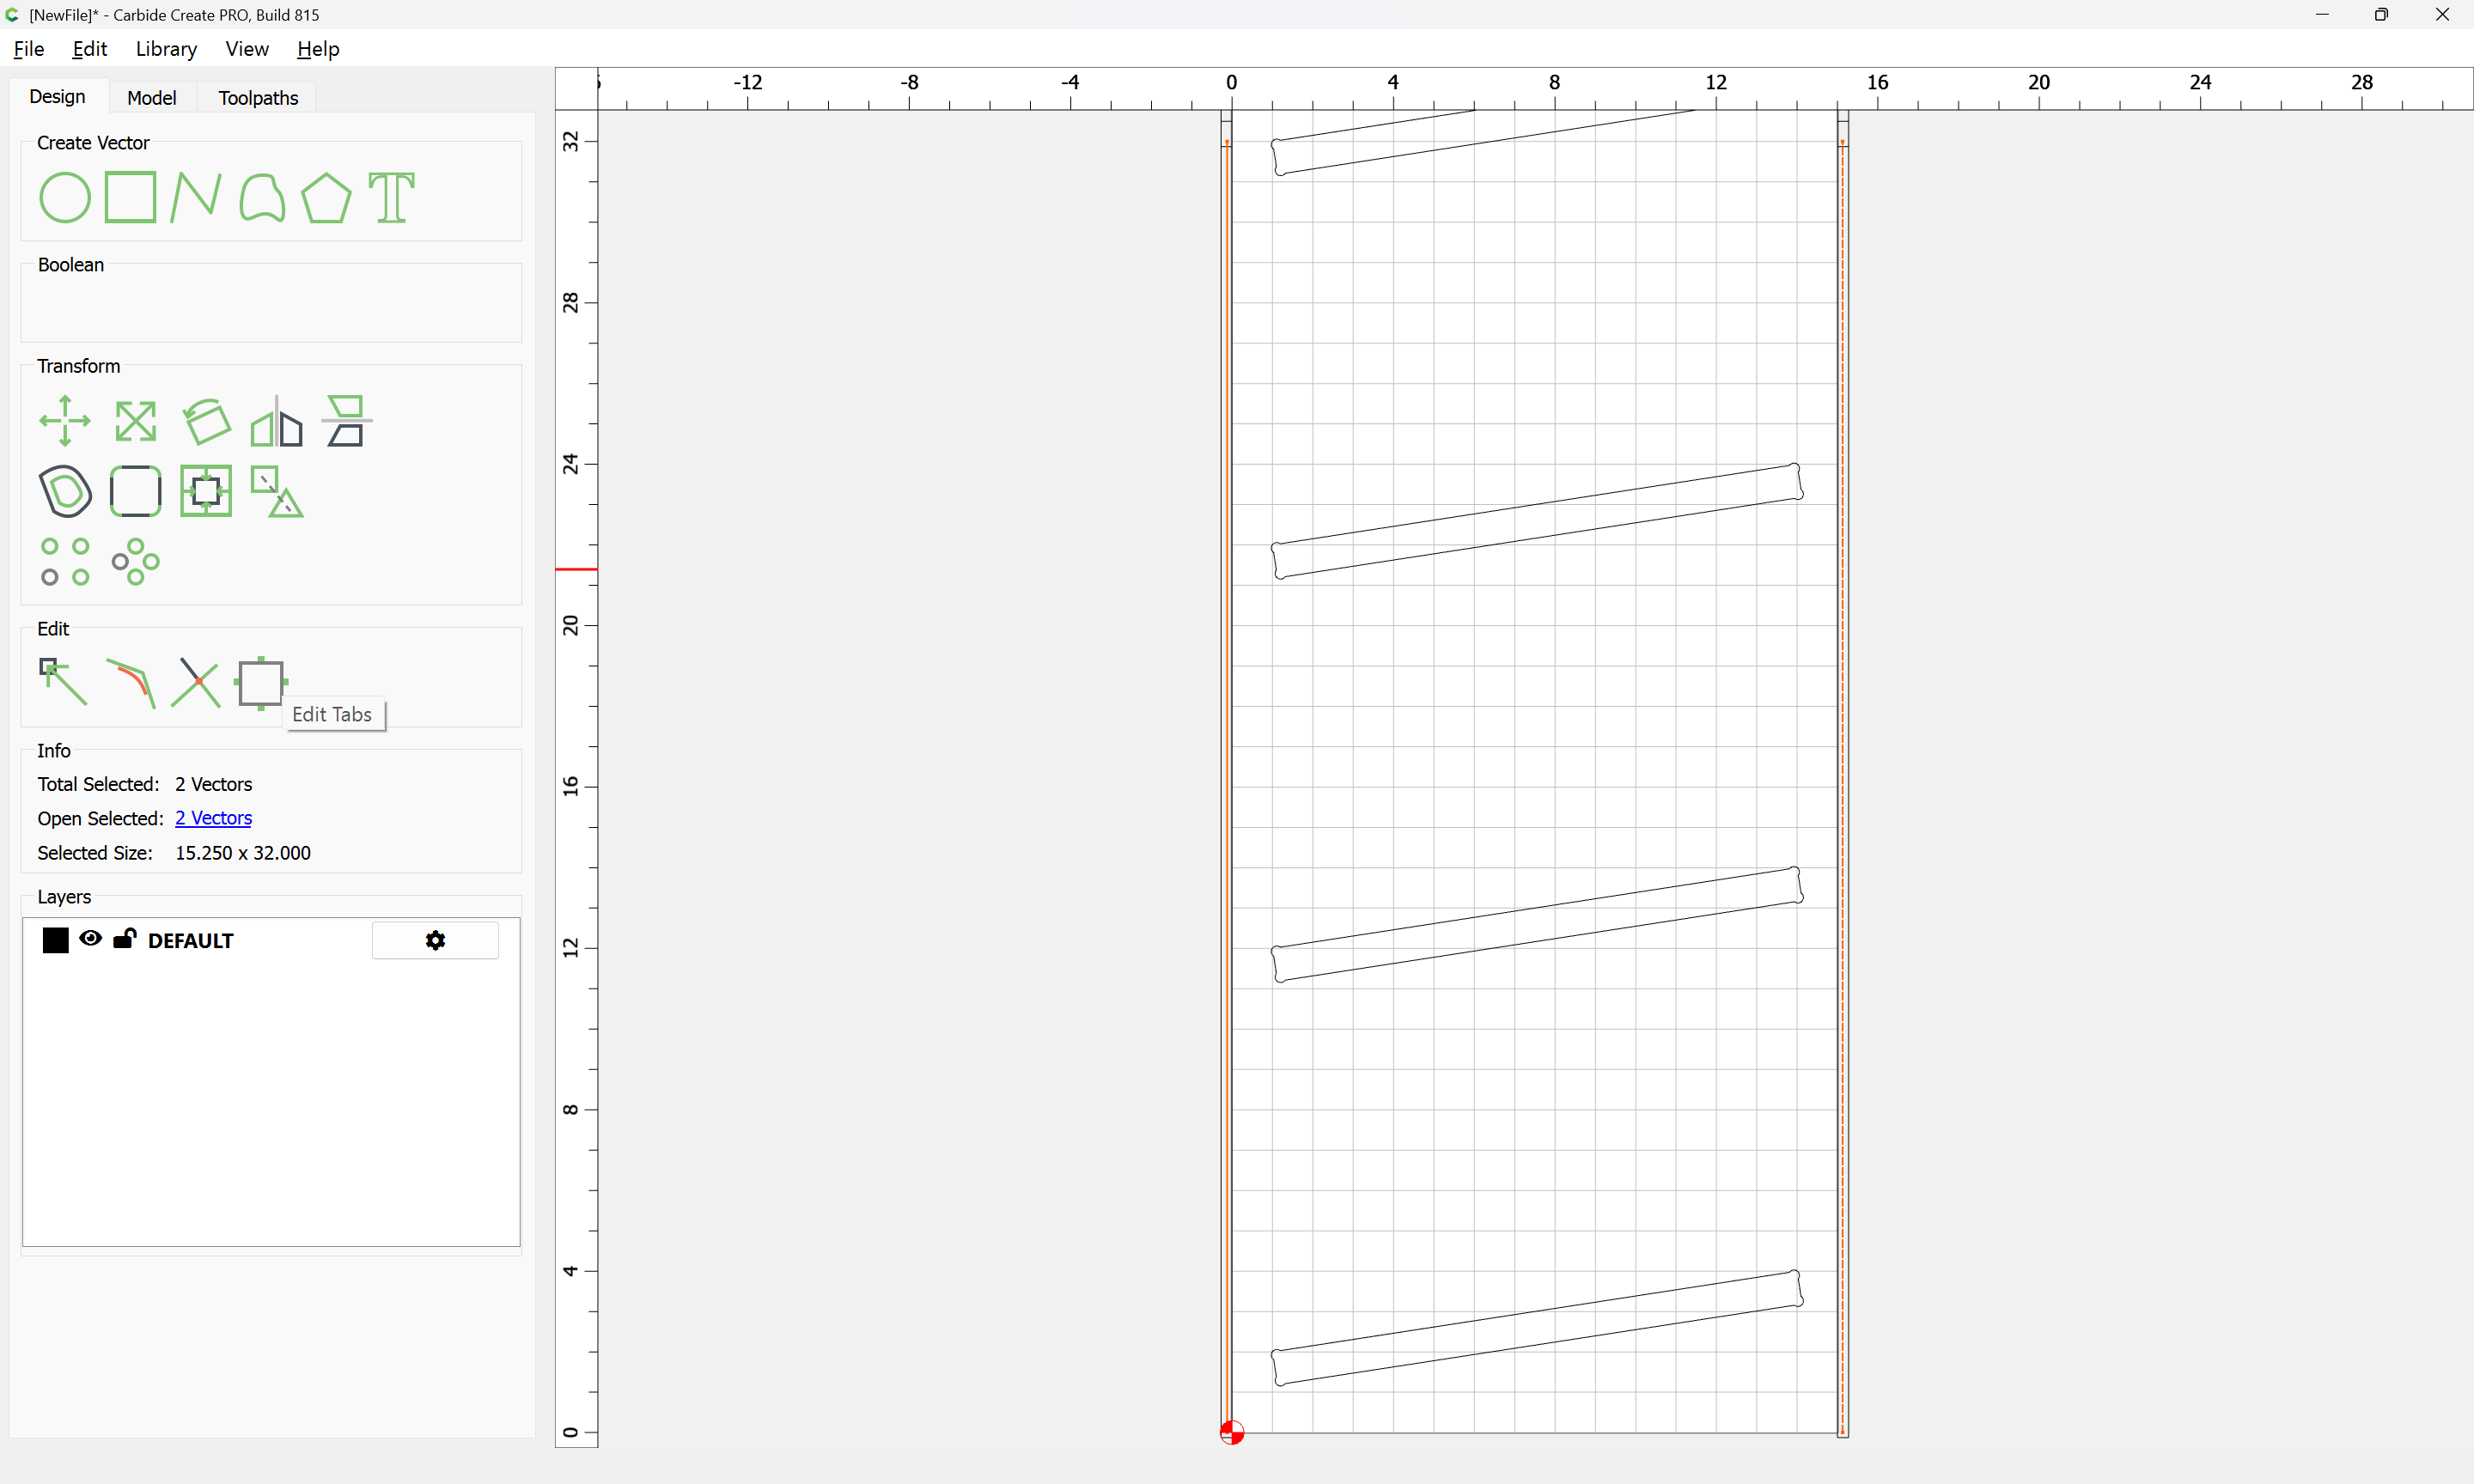Click the Center/Inlay tool icon
This screenshot has width=2474, height=1484.
coord(206,491)
